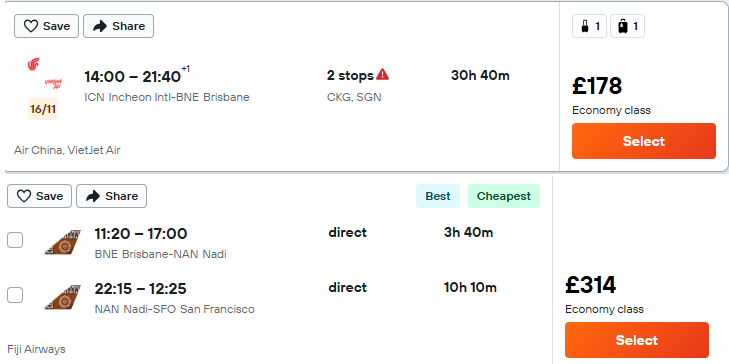Tick the checkbox for the NAN Nadi-SFO flight
The width and height of the screenshot is (729, 364).
(x=15, y=295)
